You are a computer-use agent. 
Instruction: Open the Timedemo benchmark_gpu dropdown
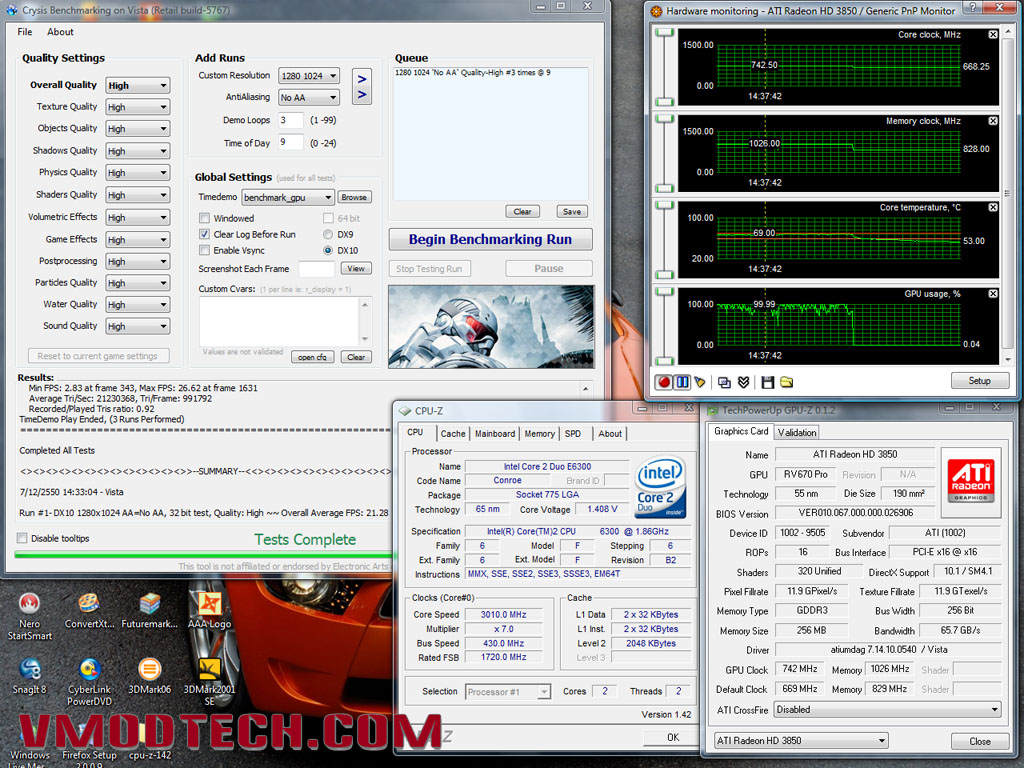(x=288, y=197)
